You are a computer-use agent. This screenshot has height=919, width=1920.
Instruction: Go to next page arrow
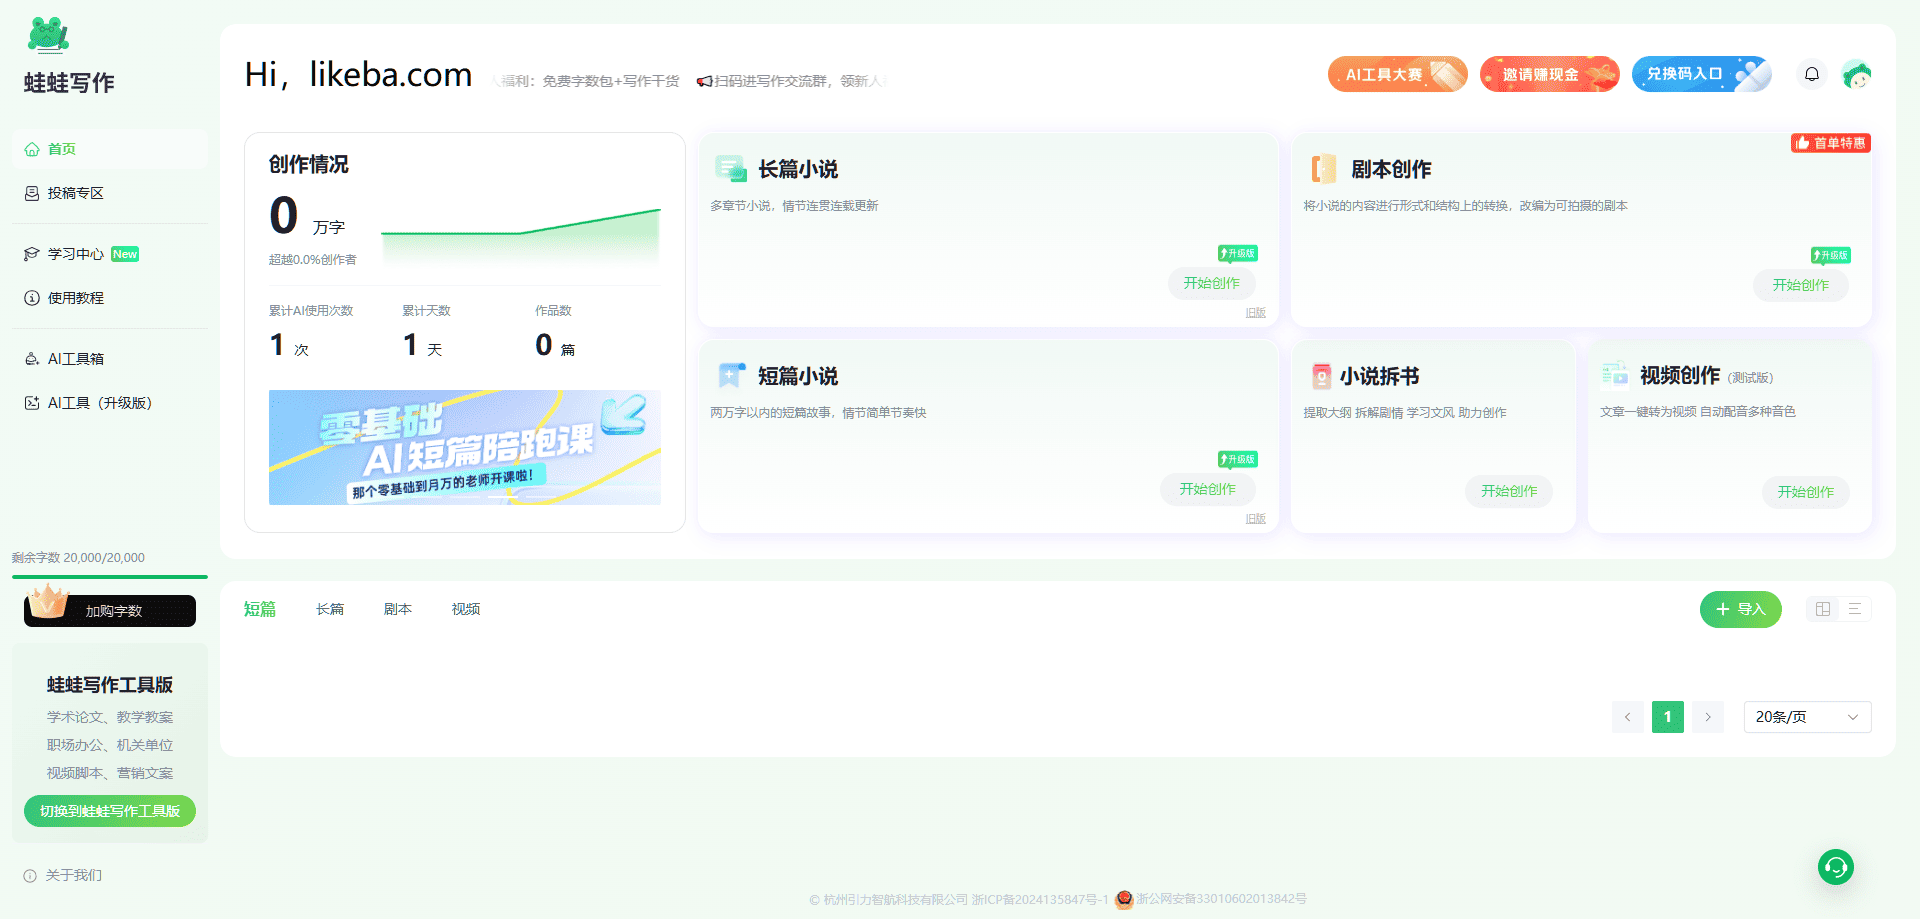click(x=1708, y=717)
